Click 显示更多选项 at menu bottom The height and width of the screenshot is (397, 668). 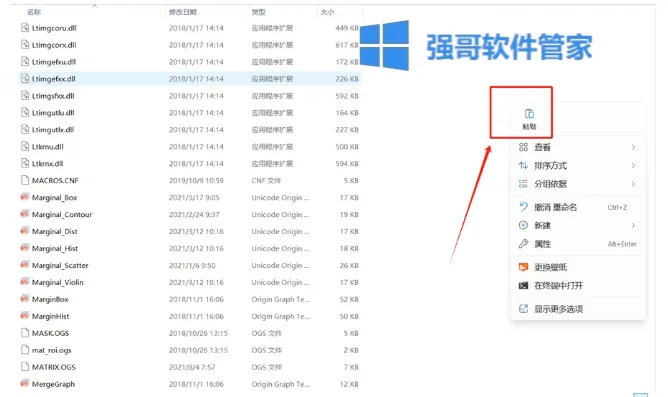coord(578,309)
